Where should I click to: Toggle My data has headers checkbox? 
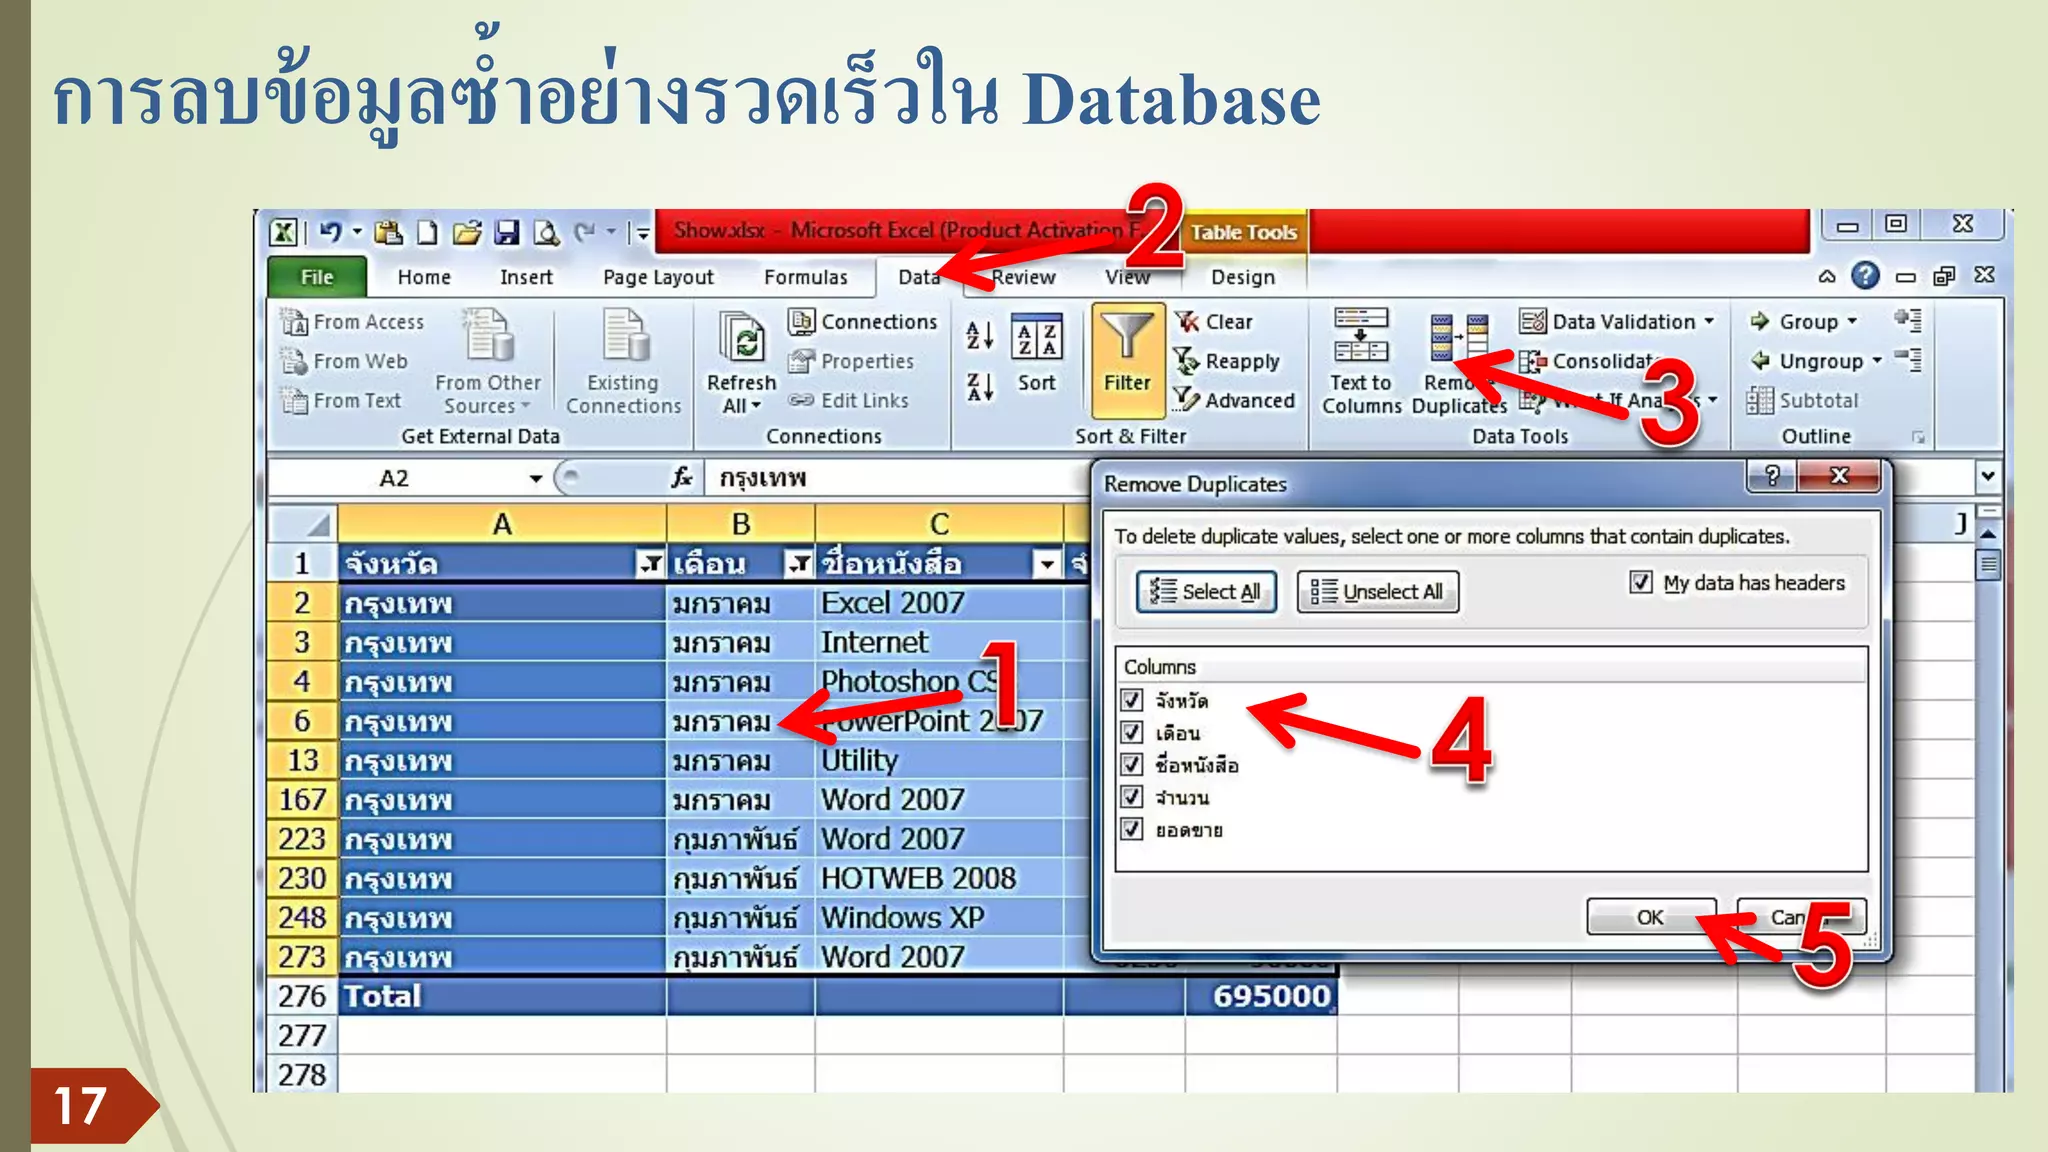(x=1641, y=582)
